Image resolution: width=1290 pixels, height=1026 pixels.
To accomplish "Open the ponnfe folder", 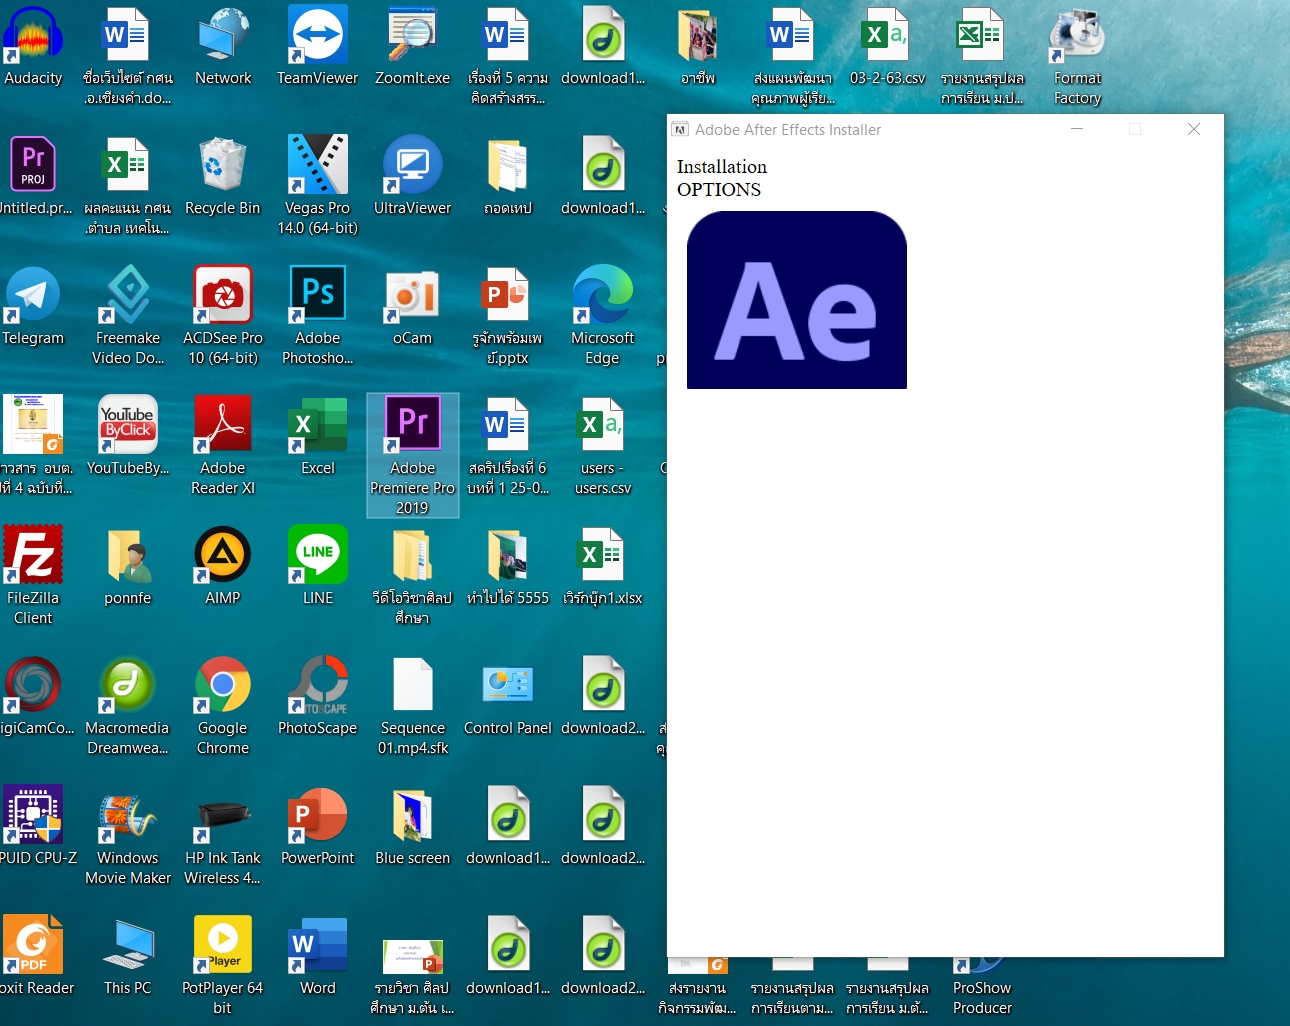I will 128,566.
